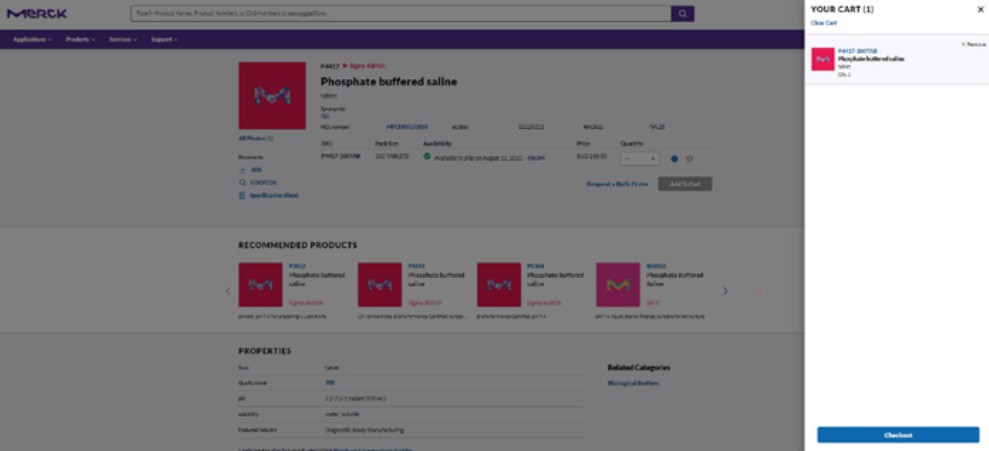Screen dimensions: 989x451
Task: Select the SGD price value
Action: point(592,156)
